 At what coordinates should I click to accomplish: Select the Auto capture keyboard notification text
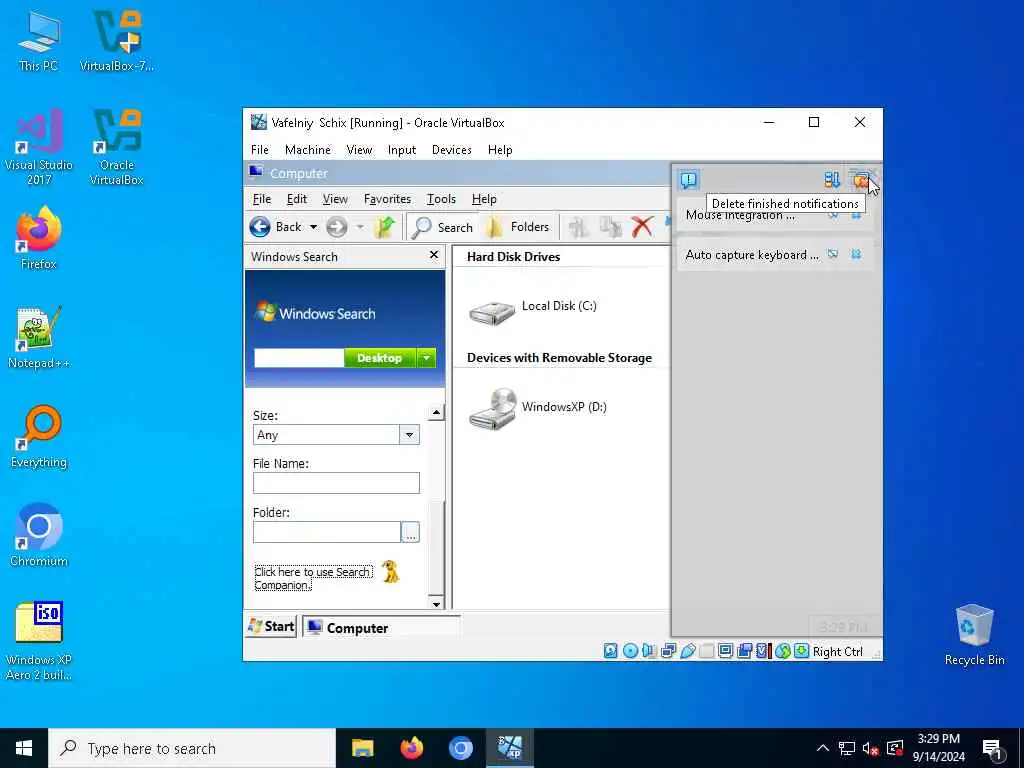click(752, 255)
